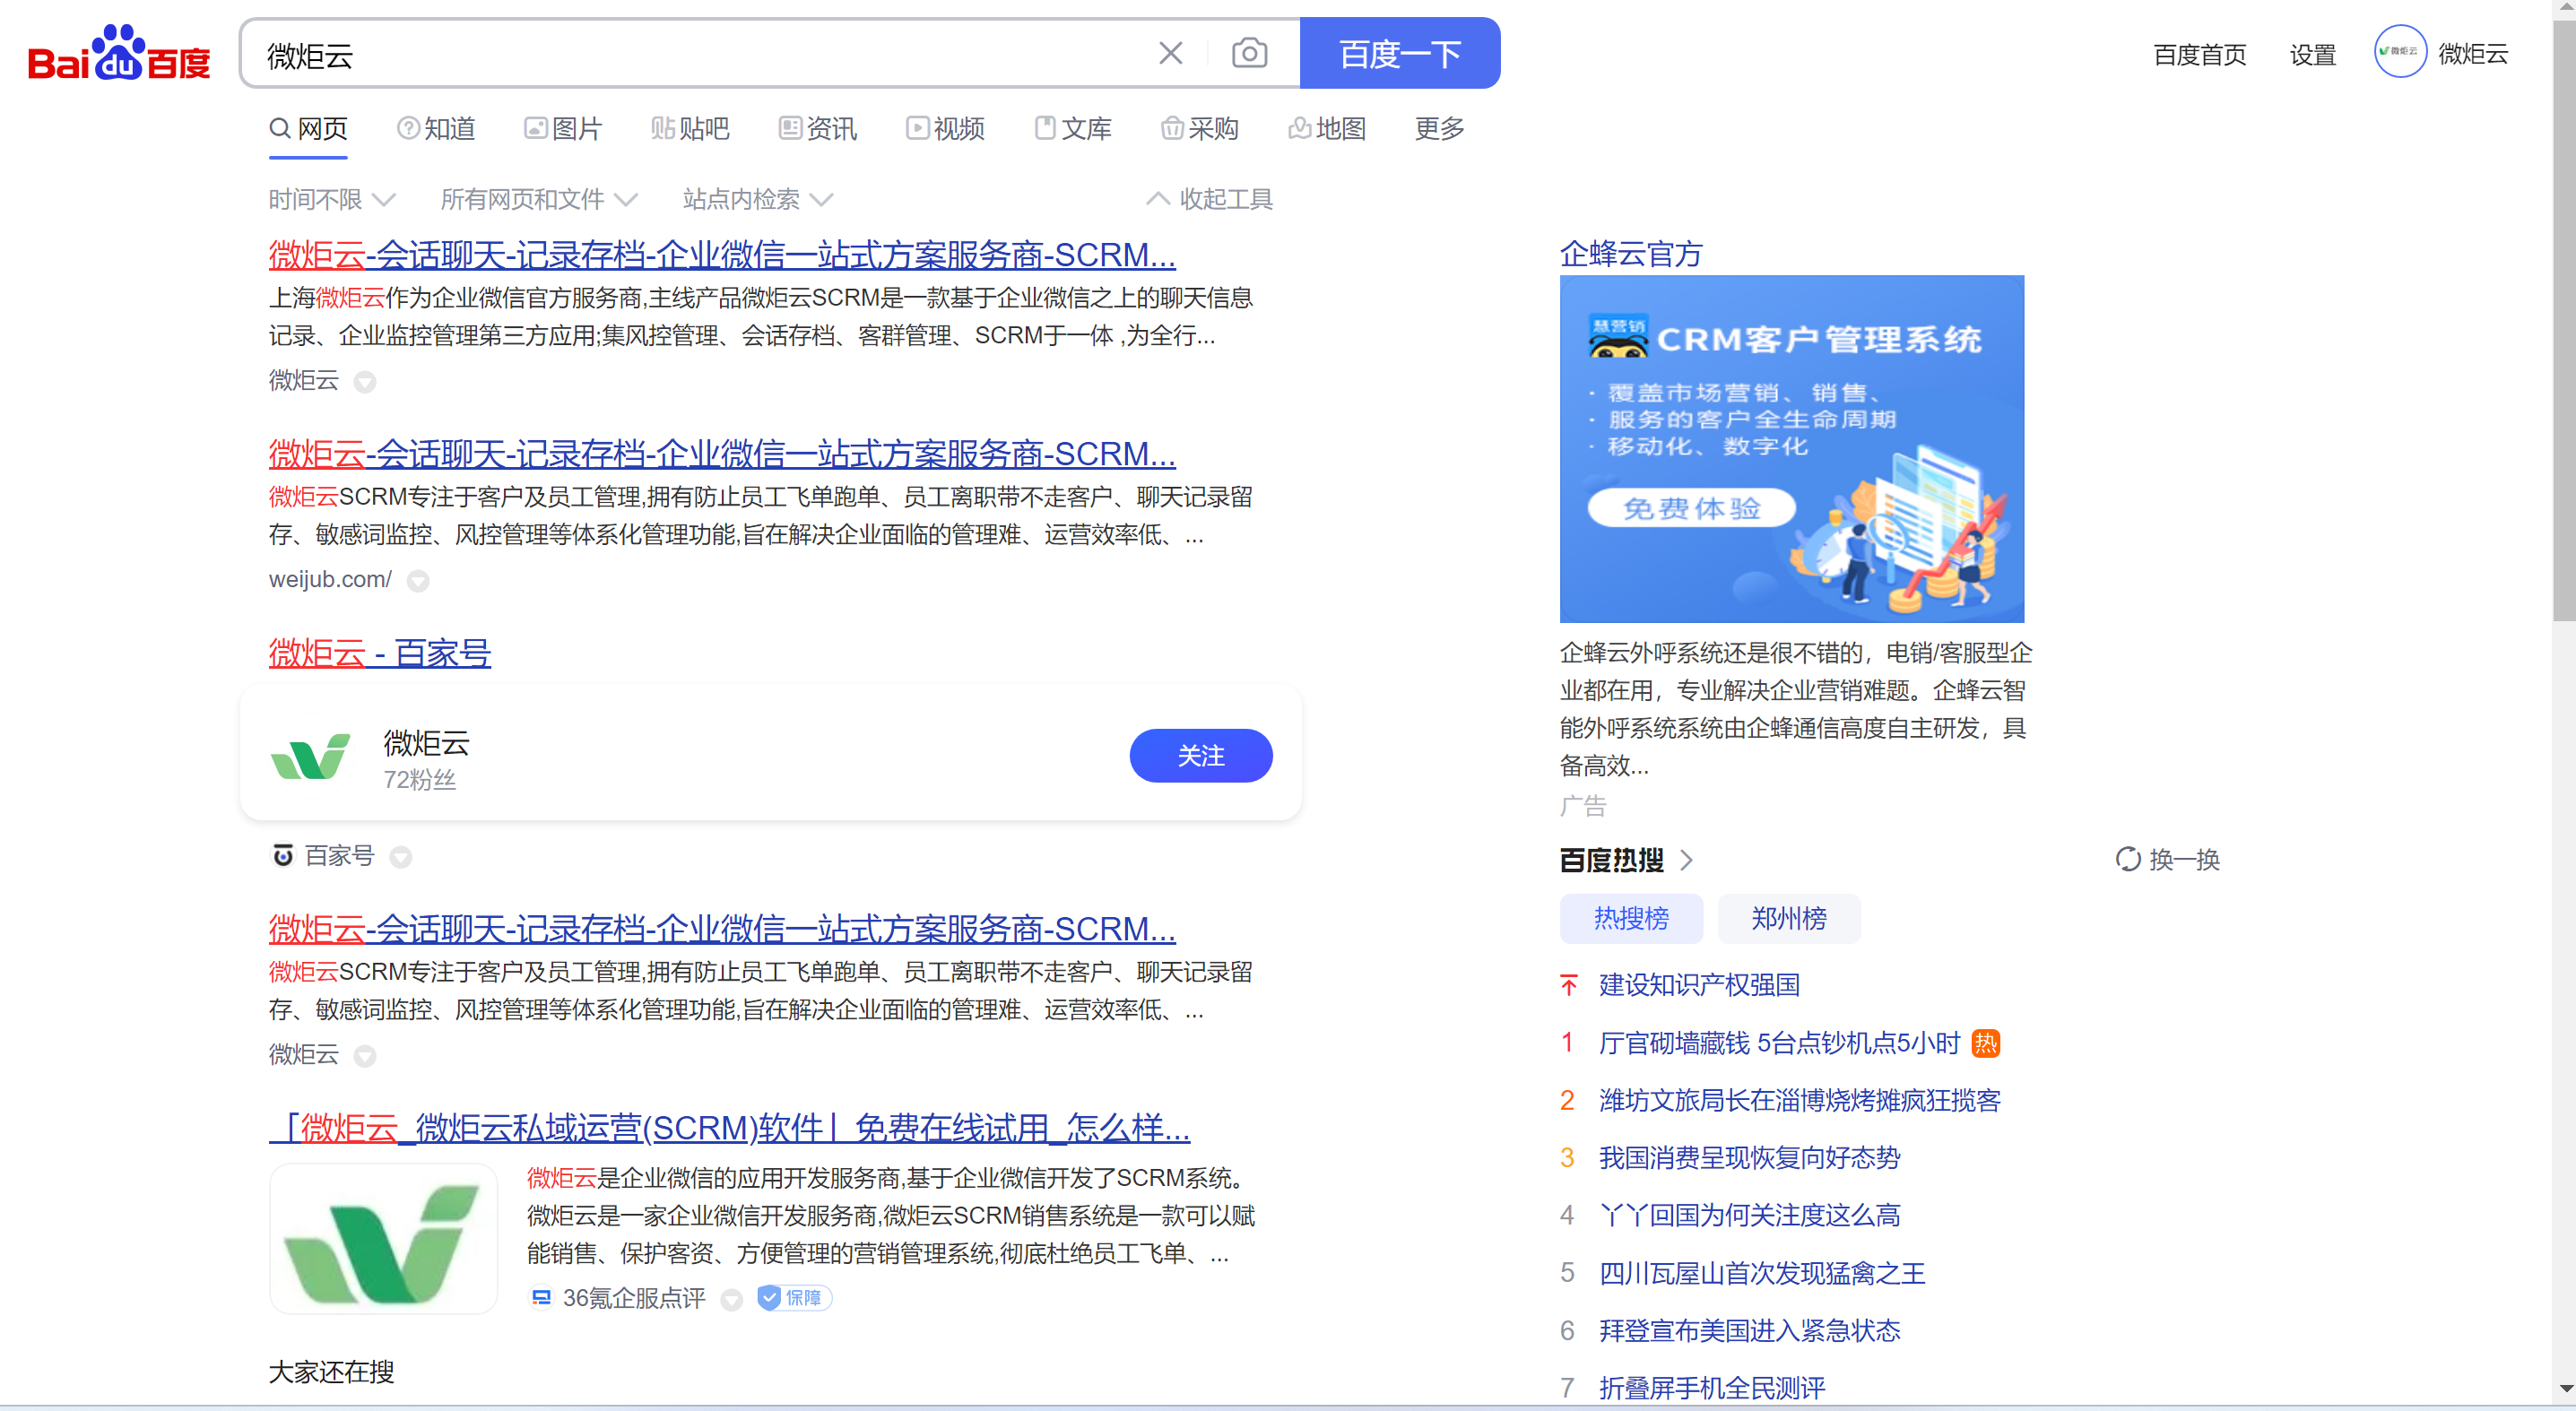The image size is (2576, 1411).
Task: Switch to the 文库 tab
Action: click(1073, 129)
